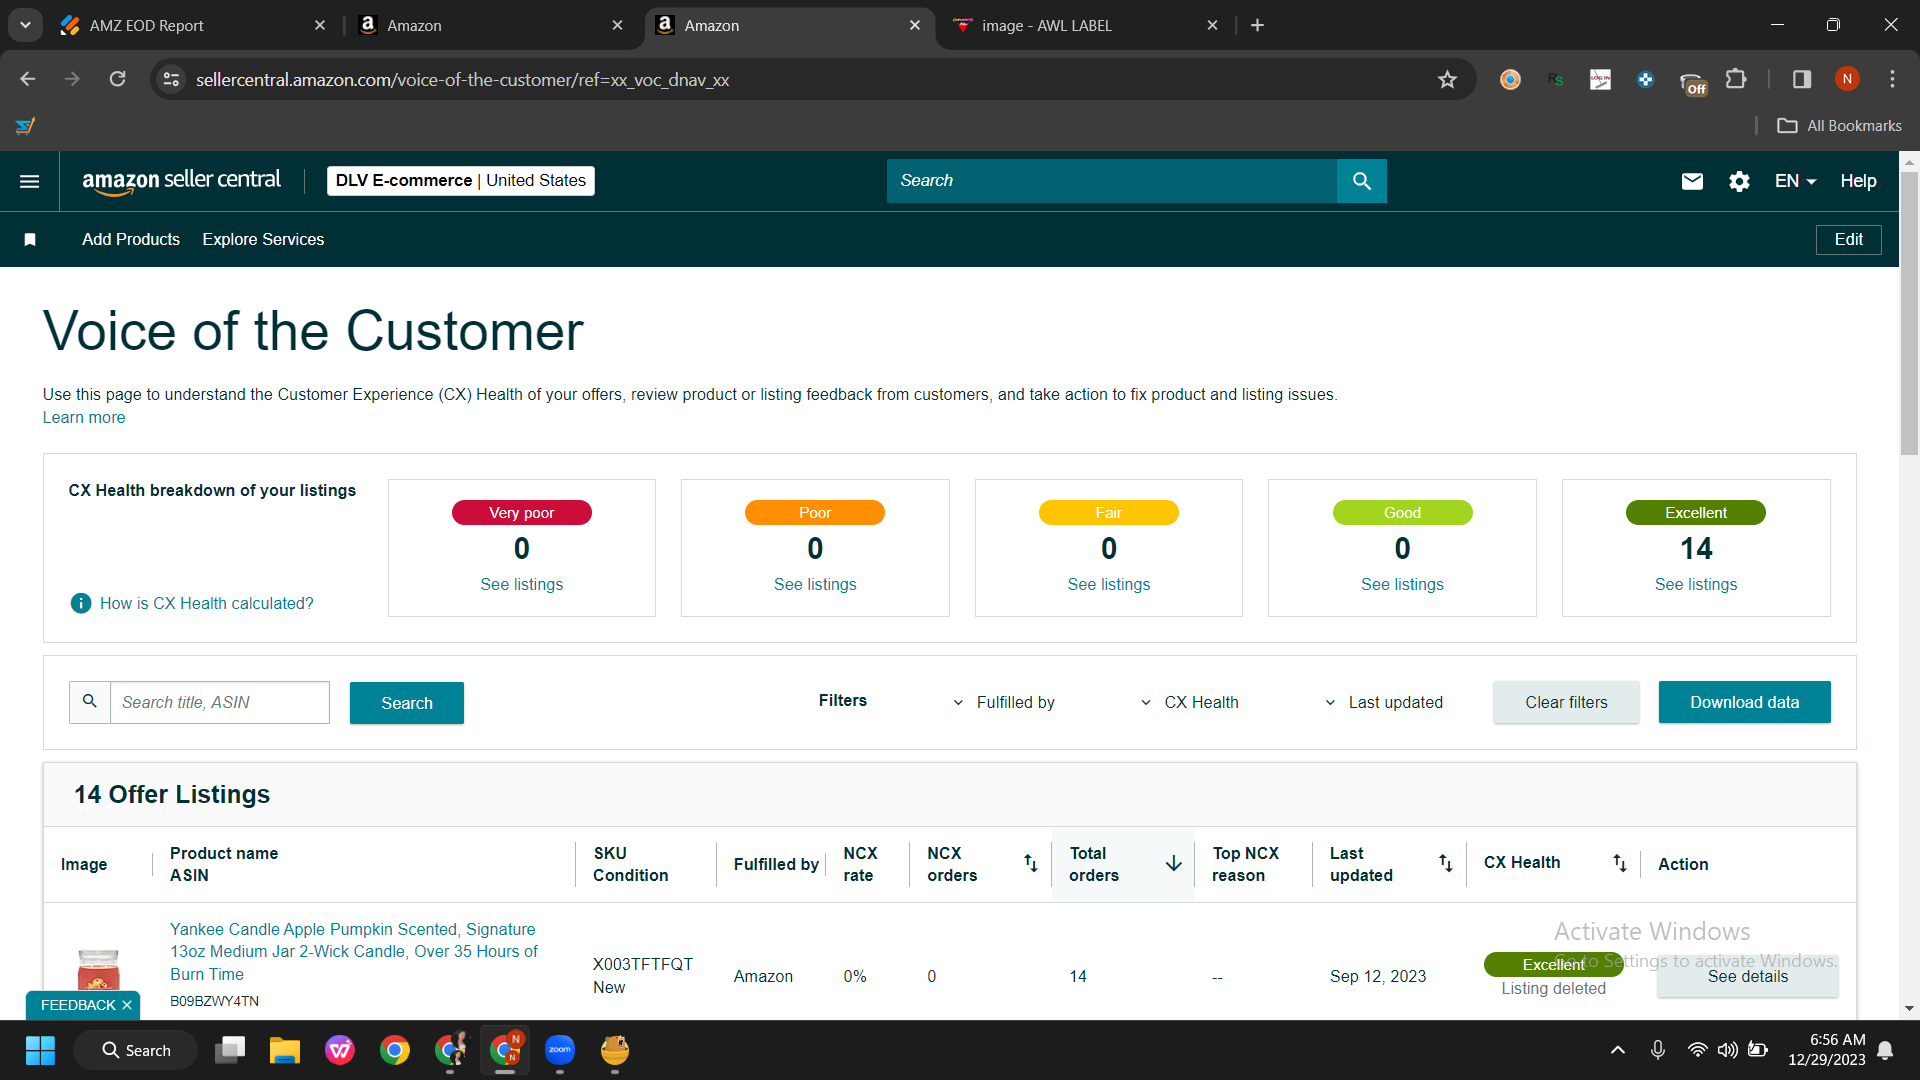The height and width of the screenshot is (1080, 1920).
Task: Switch to the AMZ EOD Report tab
Action: pyautogui.click(x=193, y=25)
